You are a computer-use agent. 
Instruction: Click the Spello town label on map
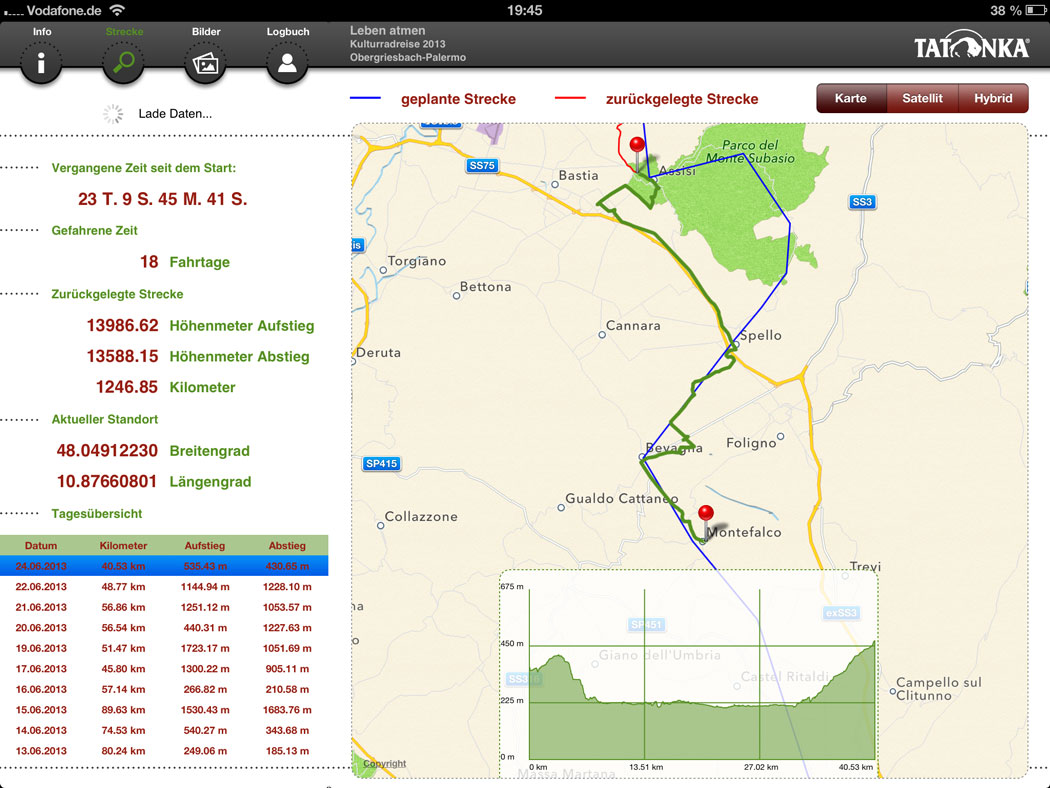click(760, 335)
